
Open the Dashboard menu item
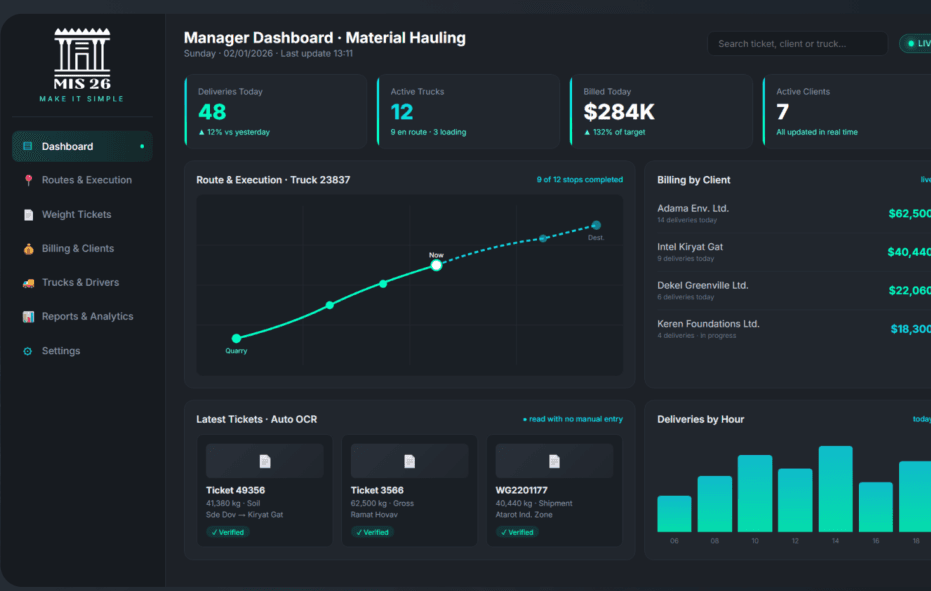[82, 146]
